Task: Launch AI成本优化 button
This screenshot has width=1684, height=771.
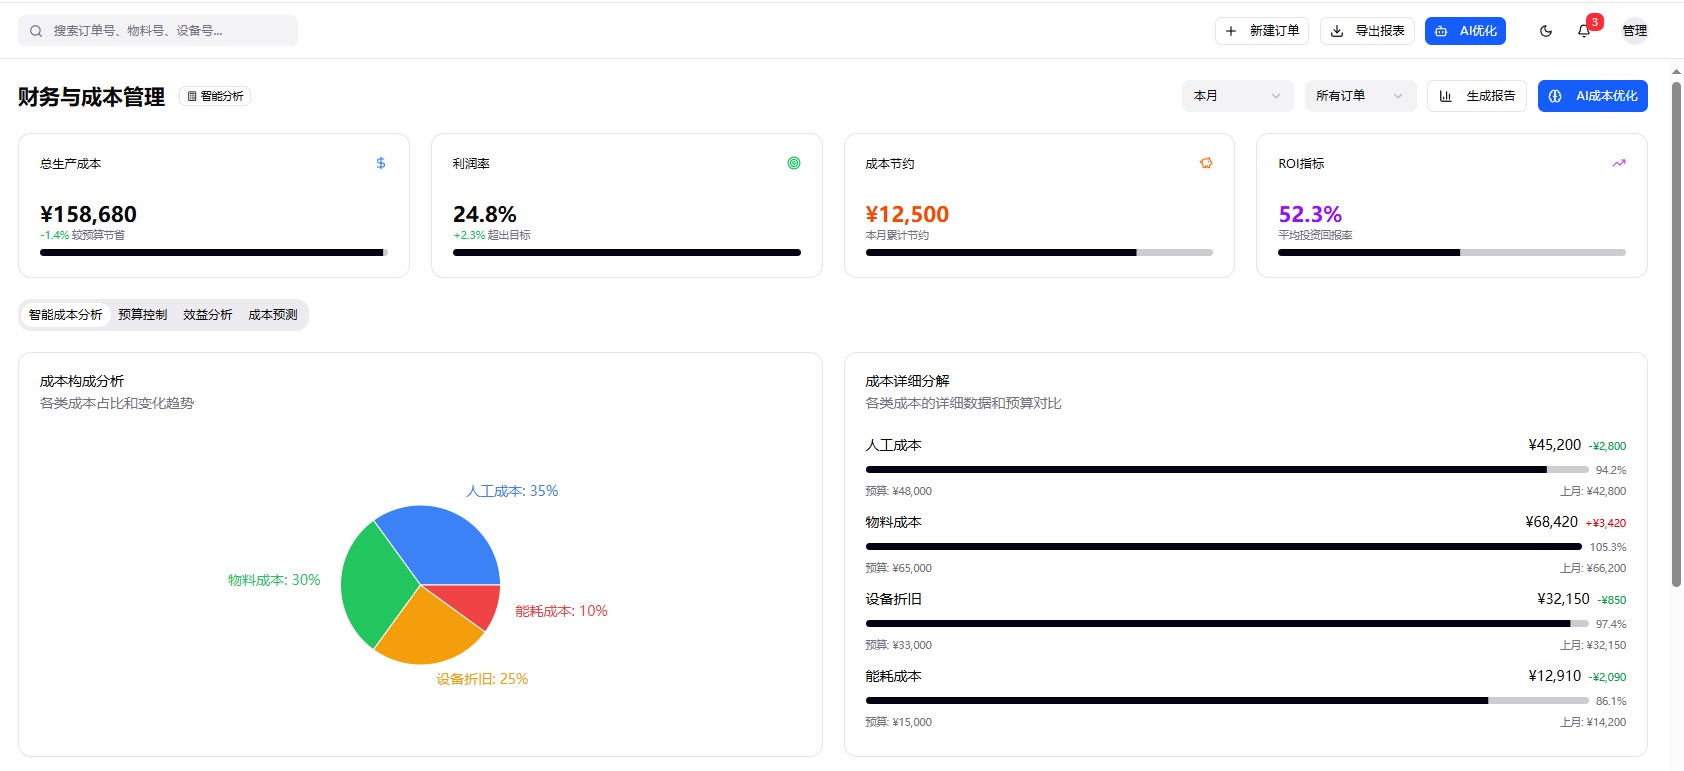Action: pos(1593,96)
